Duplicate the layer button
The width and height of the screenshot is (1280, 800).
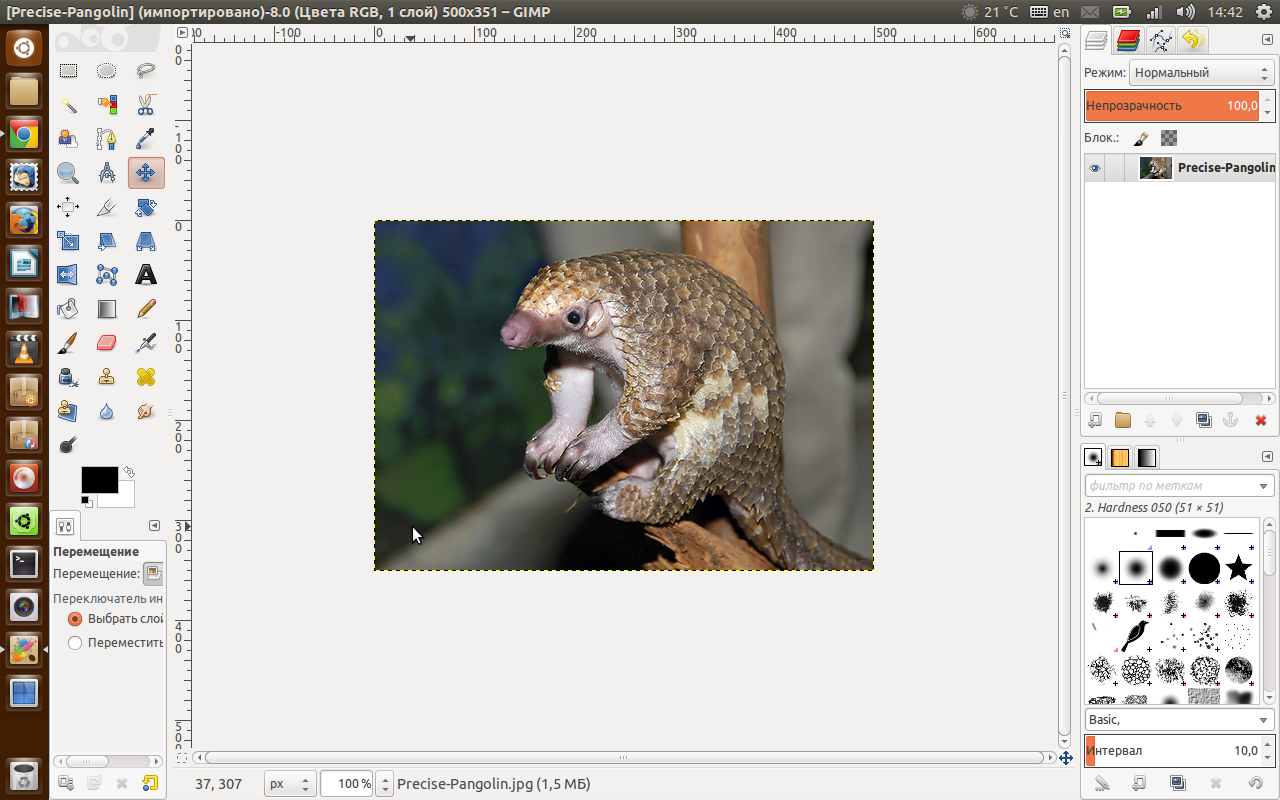[x=1204, y=421]
